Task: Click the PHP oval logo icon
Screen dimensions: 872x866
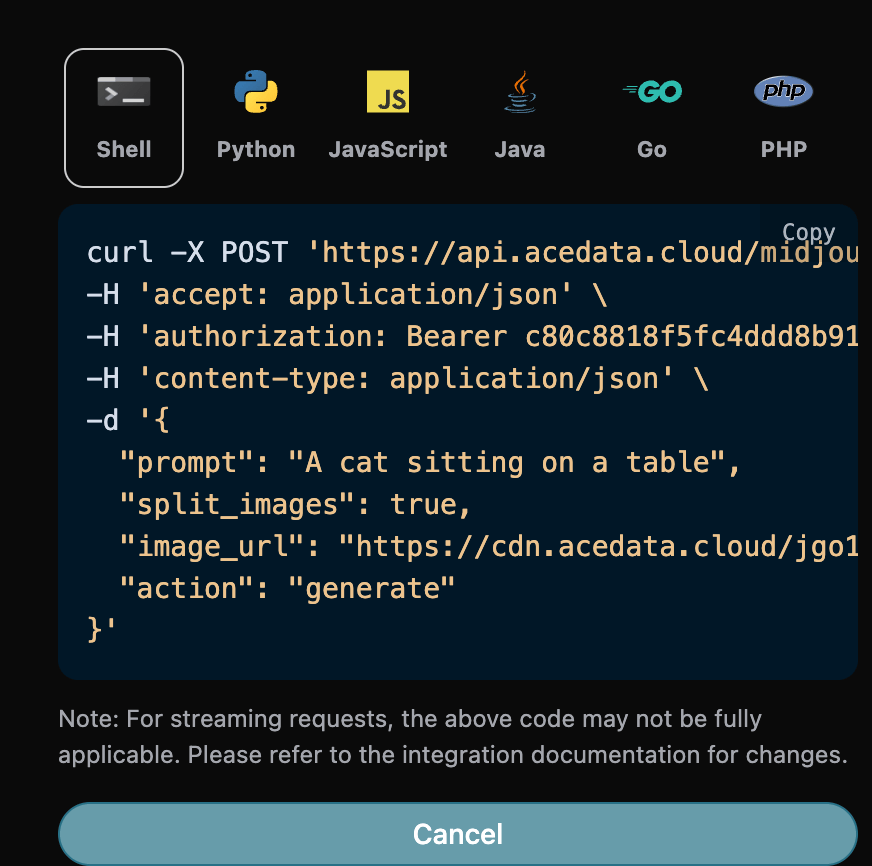Action: pos(783,92)
